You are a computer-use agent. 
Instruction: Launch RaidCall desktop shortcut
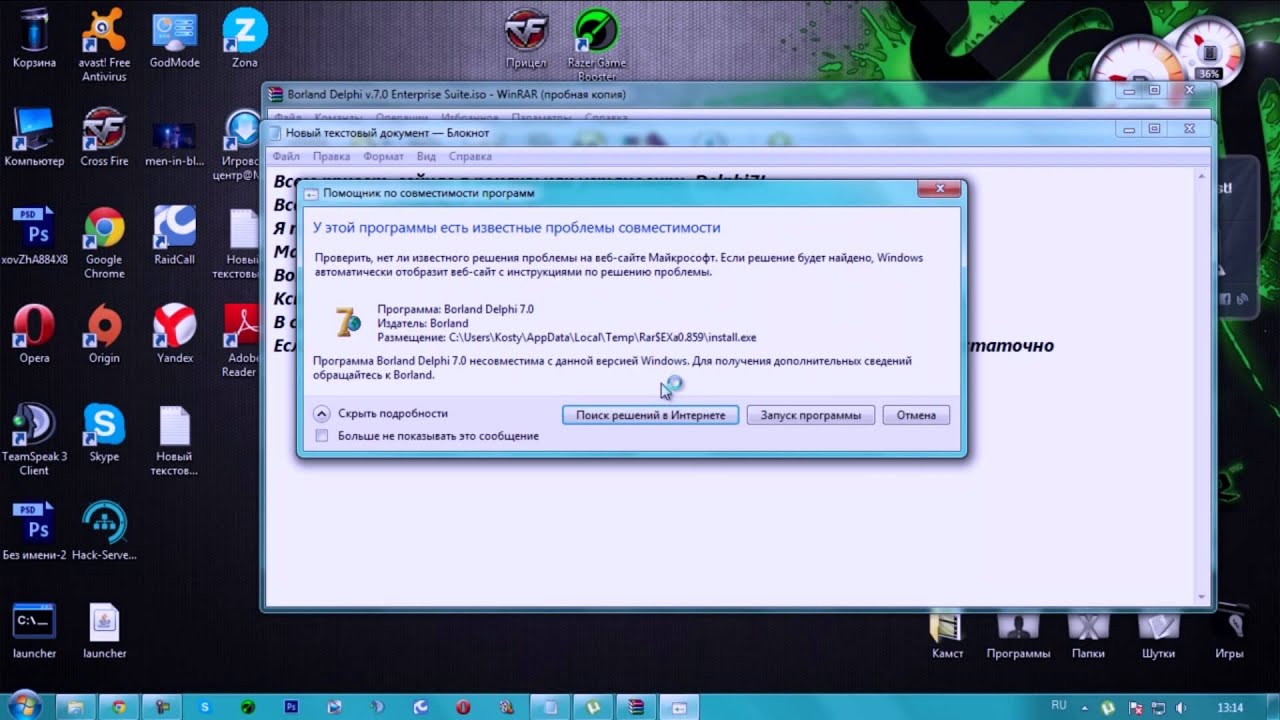(x=175, y=234)
